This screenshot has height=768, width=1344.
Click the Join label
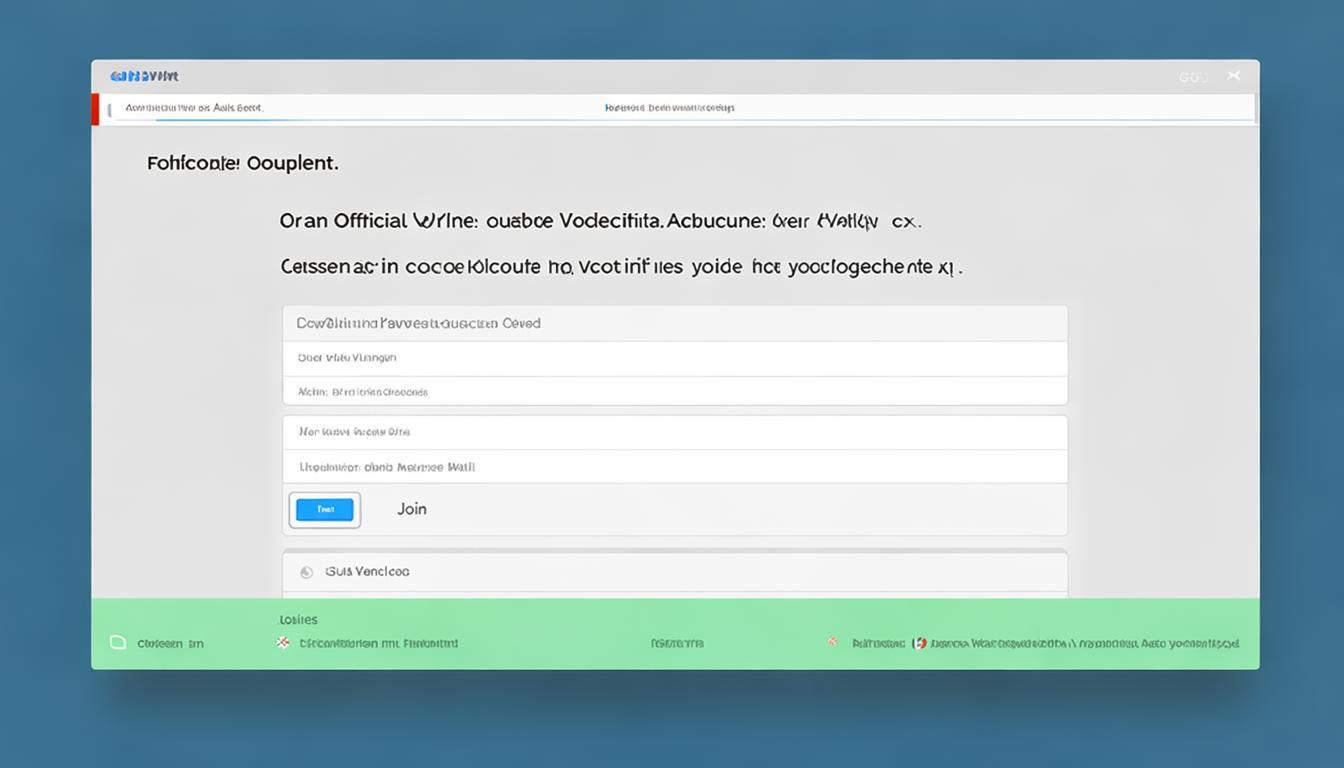(x=412, y=509)
